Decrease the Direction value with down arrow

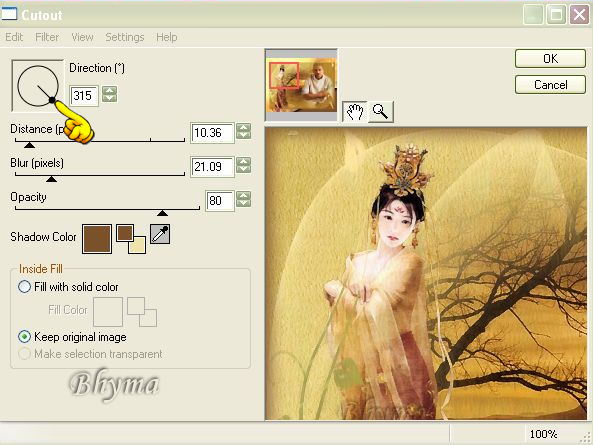click(x=110, y=98)
